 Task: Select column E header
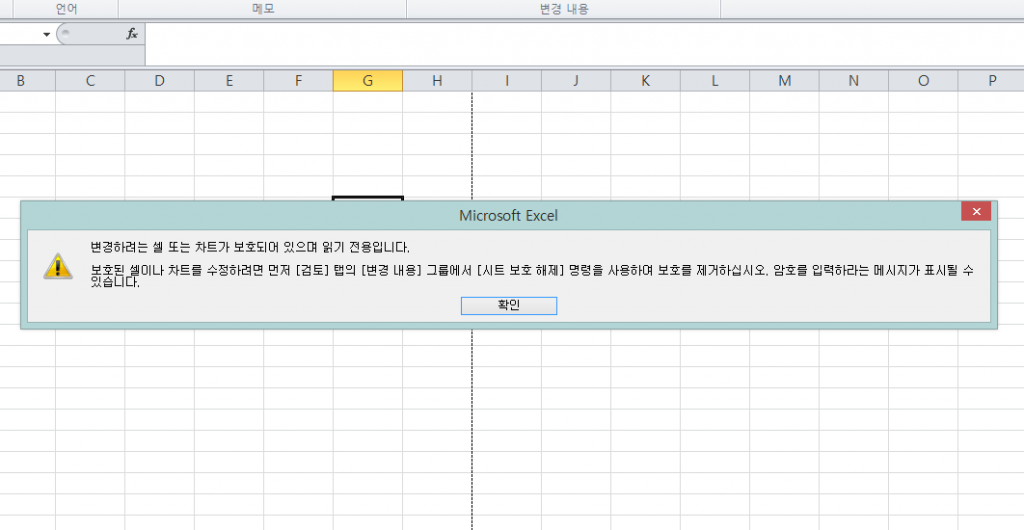[229, 81]
